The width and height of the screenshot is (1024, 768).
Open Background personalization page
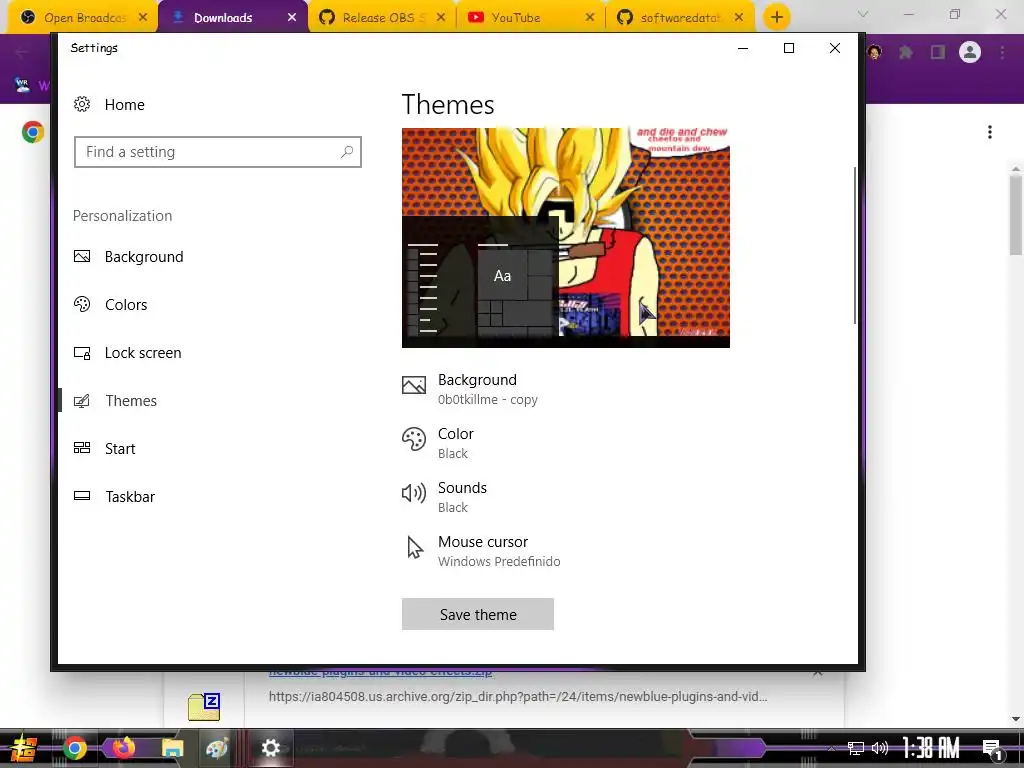click(x=129, y=257)
